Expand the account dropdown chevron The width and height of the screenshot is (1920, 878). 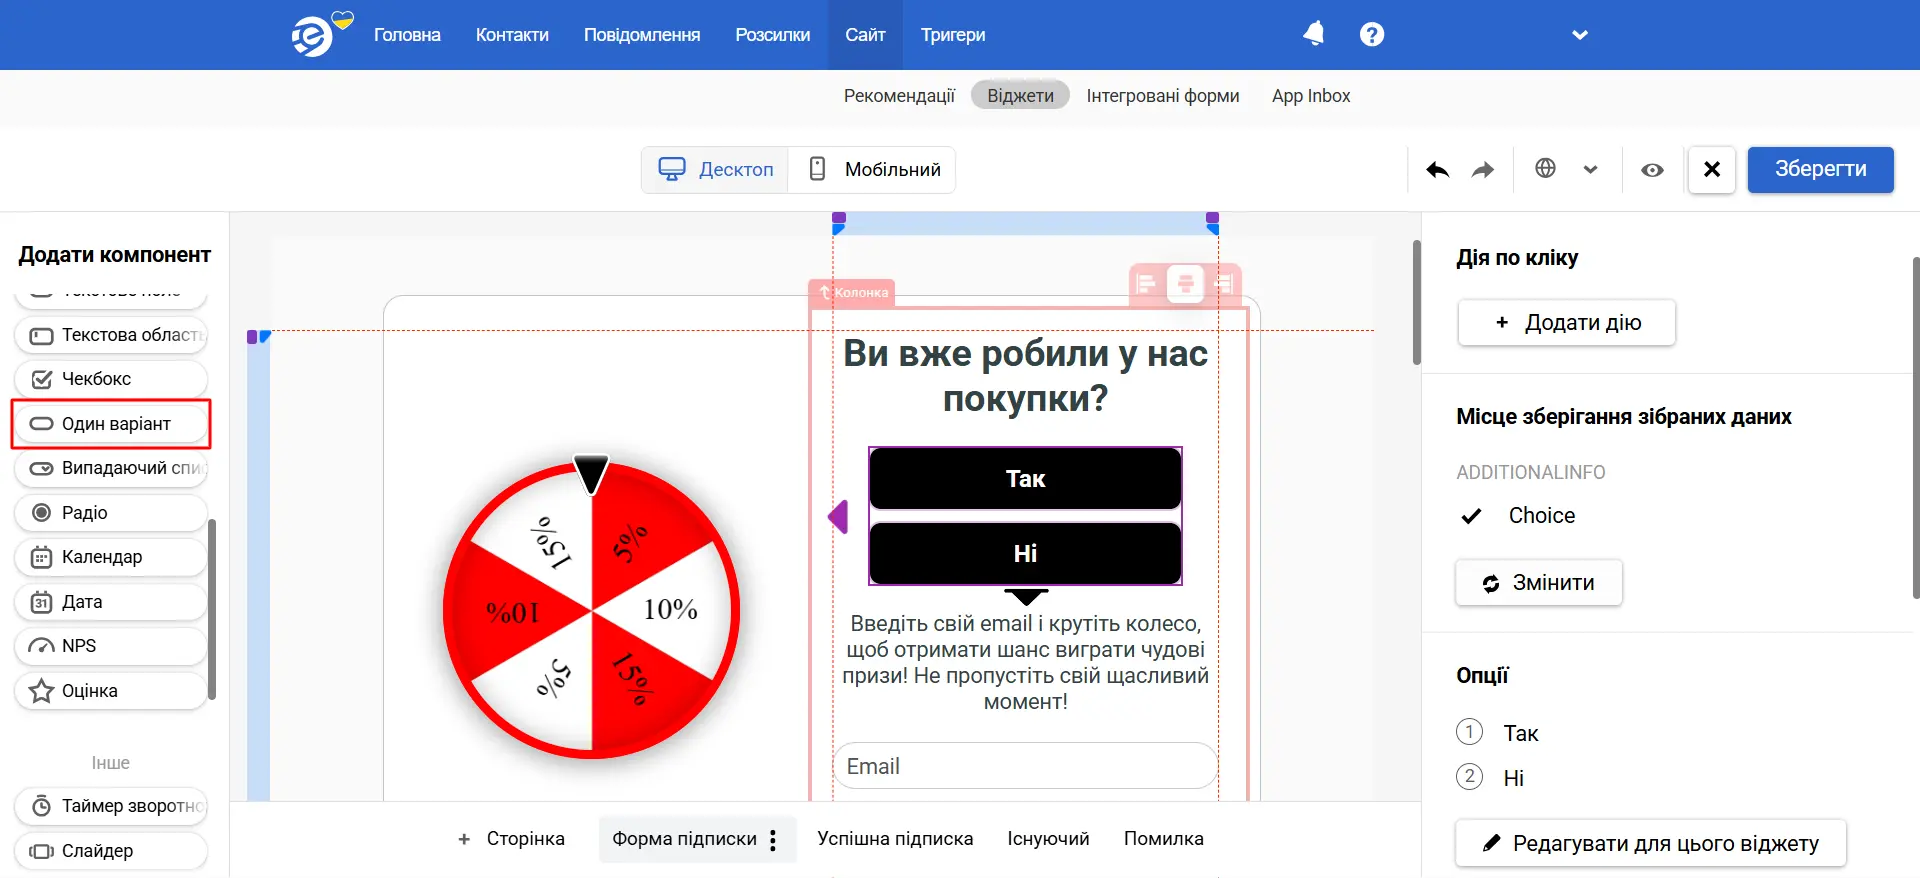click(1580, 35)
